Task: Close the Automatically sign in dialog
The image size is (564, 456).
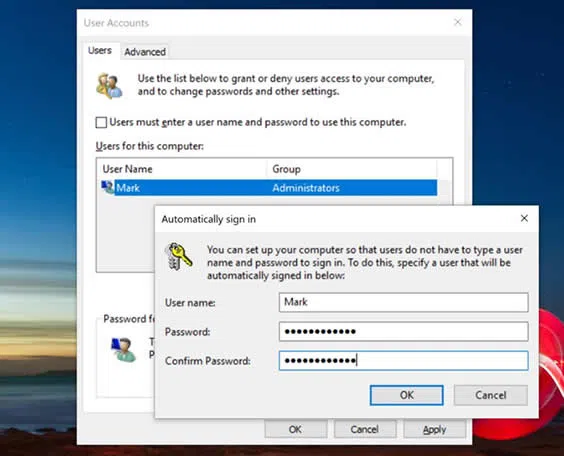Action: point(524,218)
